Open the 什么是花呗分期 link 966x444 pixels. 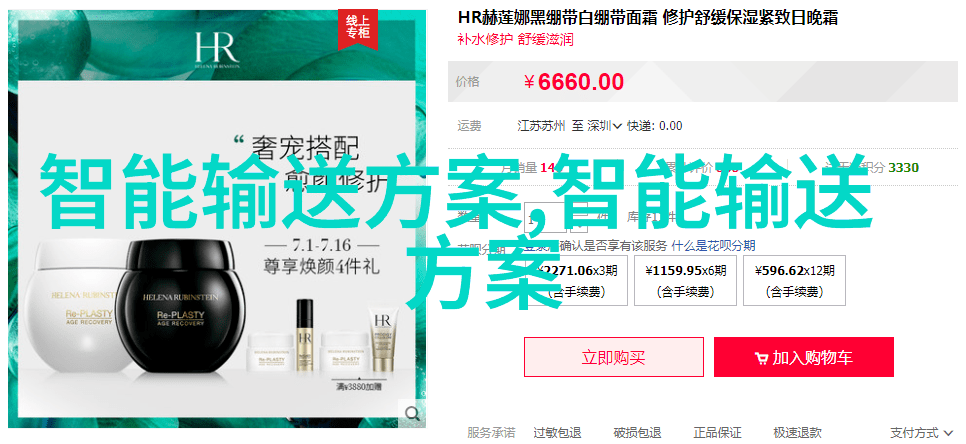[x=713, y=246]
